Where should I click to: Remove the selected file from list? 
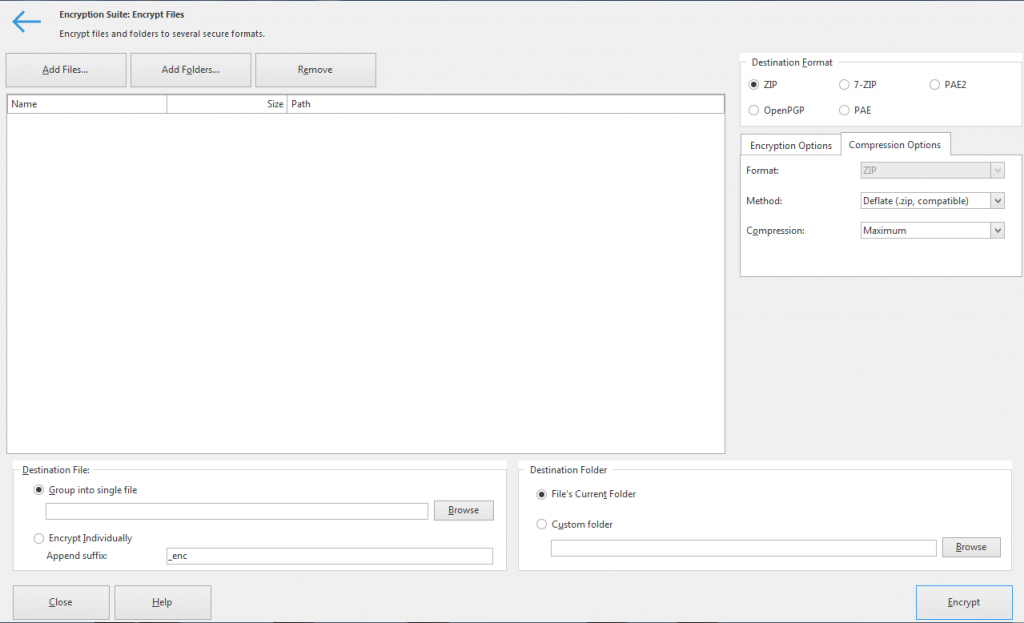[315, 70]
